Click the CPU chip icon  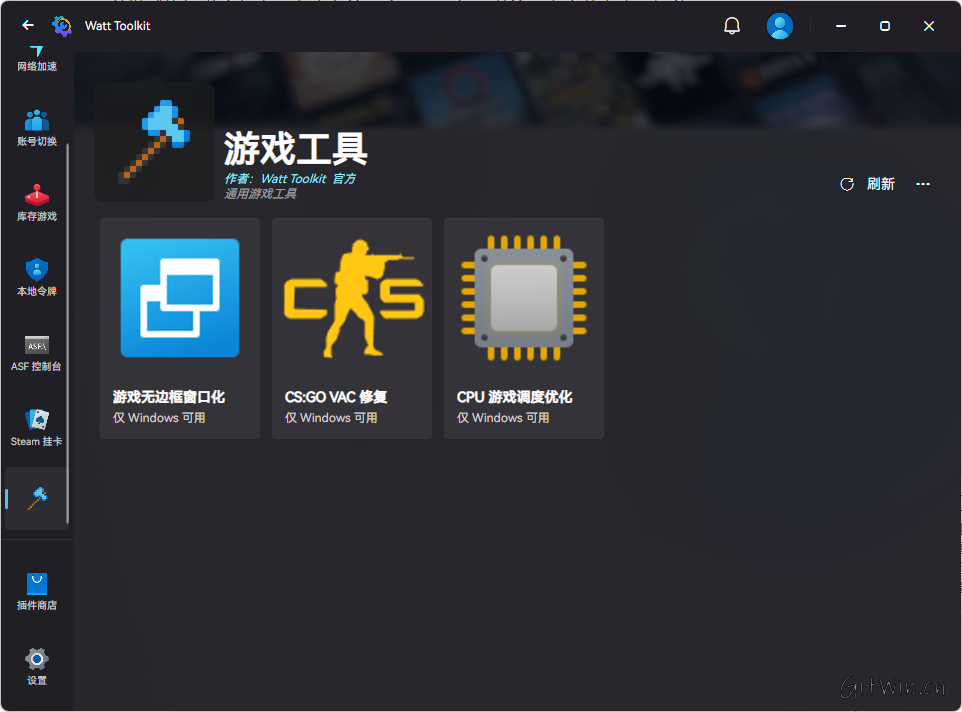(x=523, y=298)
